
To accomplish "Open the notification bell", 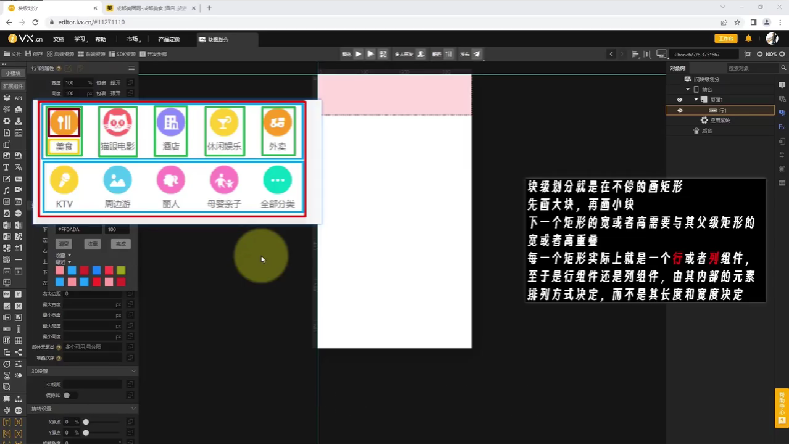I will [749, 39].
